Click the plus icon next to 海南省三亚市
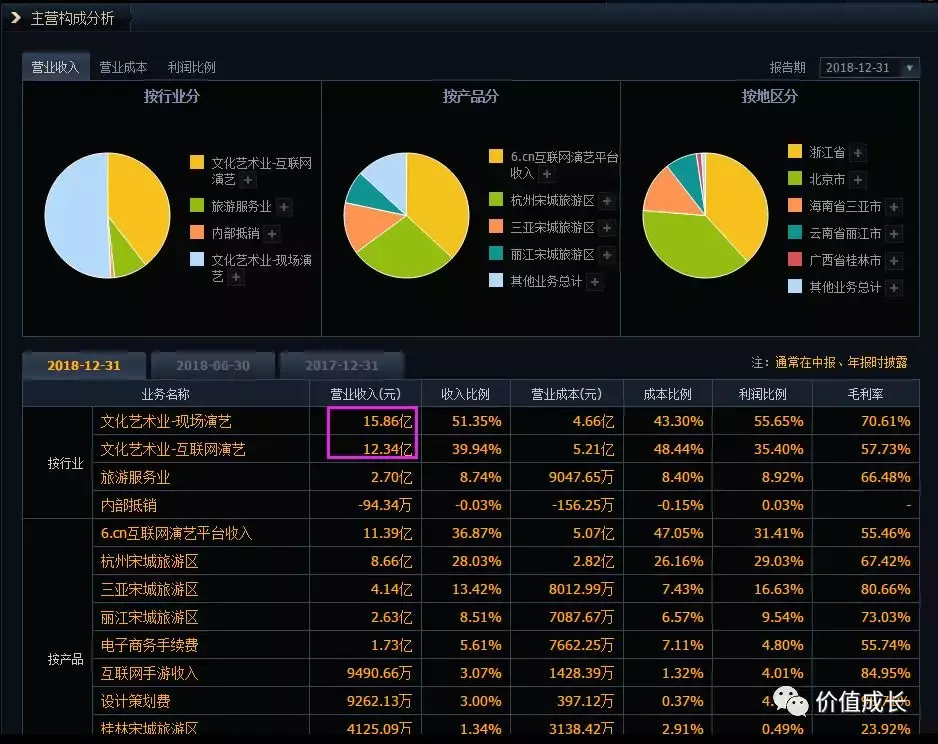 (895, 206)
